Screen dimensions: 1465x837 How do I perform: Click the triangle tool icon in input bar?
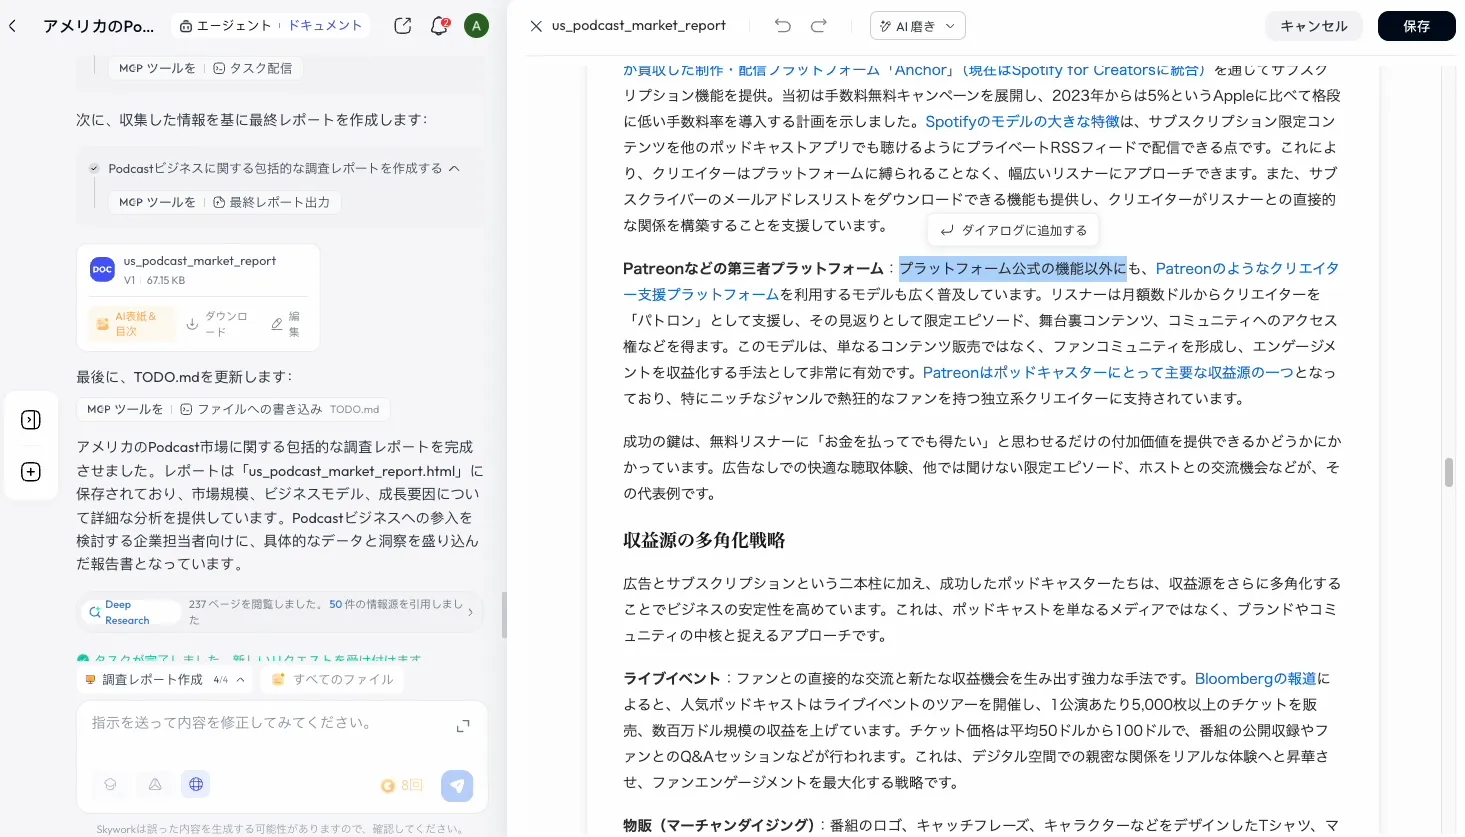(155, 785)
